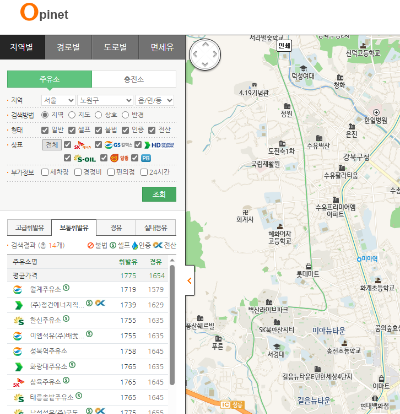Open the 경유 fuel tab

point(116,228)
